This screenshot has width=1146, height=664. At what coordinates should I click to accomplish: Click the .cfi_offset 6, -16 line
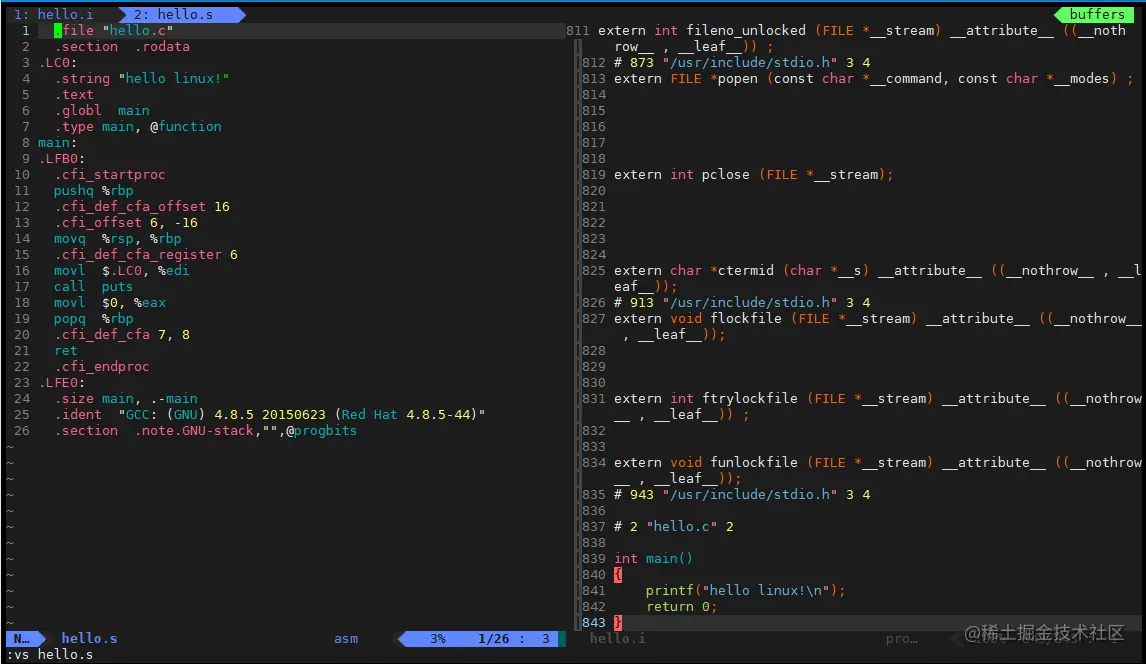126,223
